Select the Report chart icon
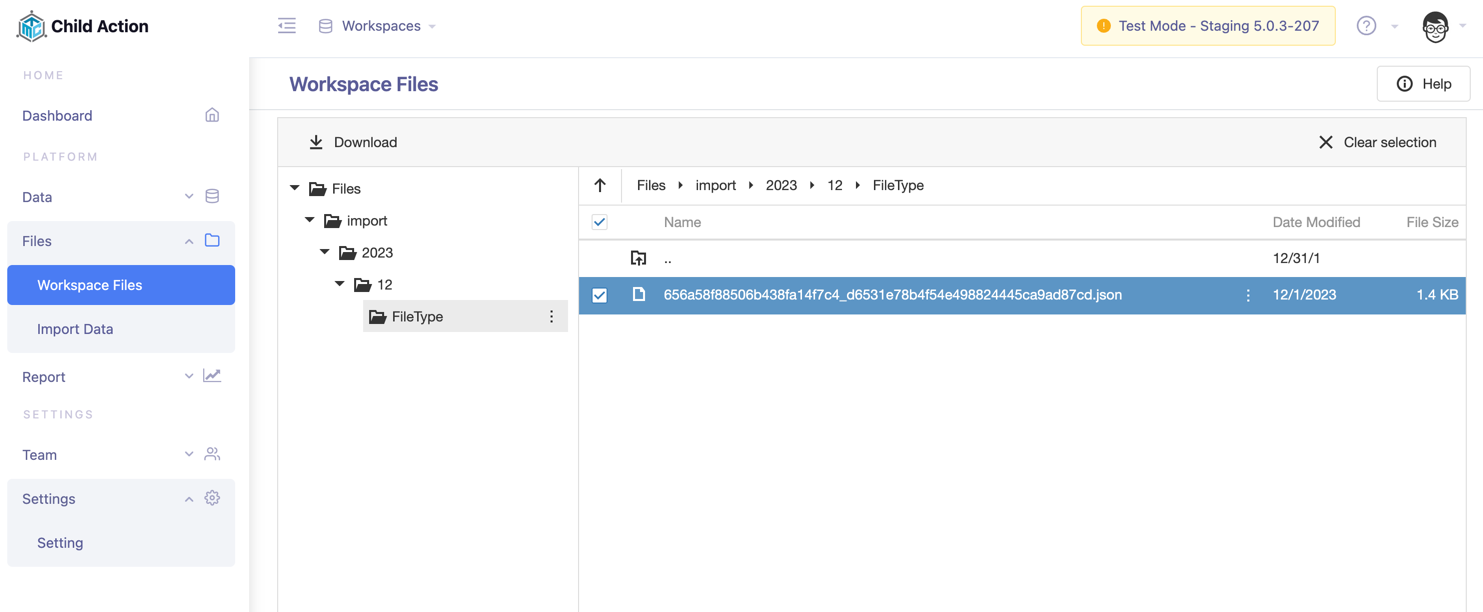This screenshot has height=612, width=1483. 212,375
